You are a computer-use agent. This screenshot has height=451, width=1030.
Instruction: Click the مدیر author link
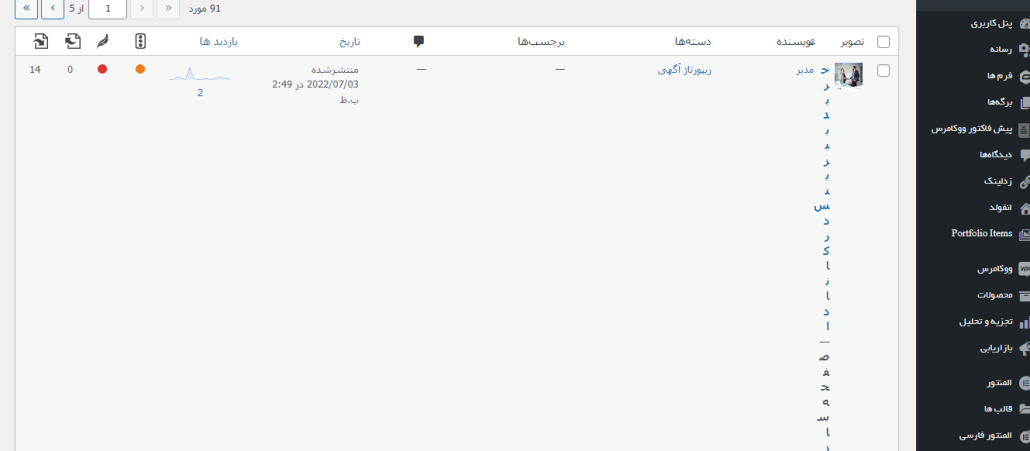(x=805, y=70)
